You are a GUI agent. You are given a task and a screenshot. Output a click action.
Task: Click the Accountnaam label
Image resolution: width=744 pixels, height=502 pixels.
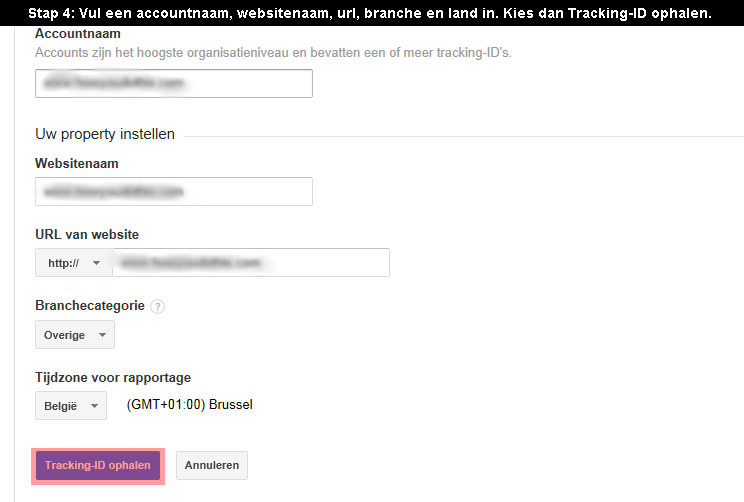pyautogui.click(x=78, y=34)
